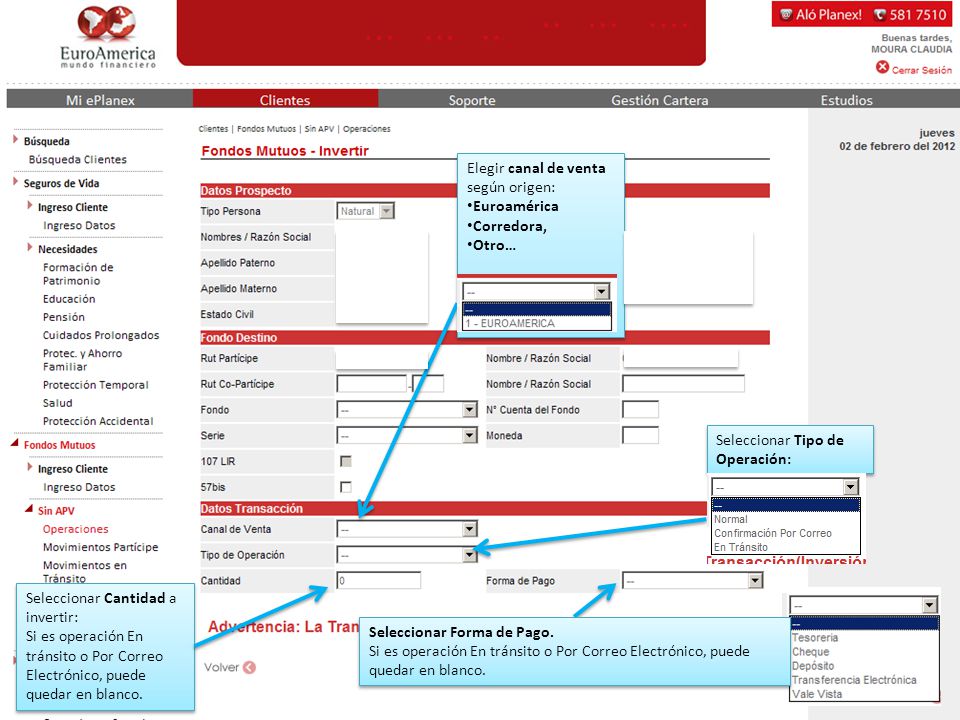Click the Educación sidebar link

click(x=69, y=299)
